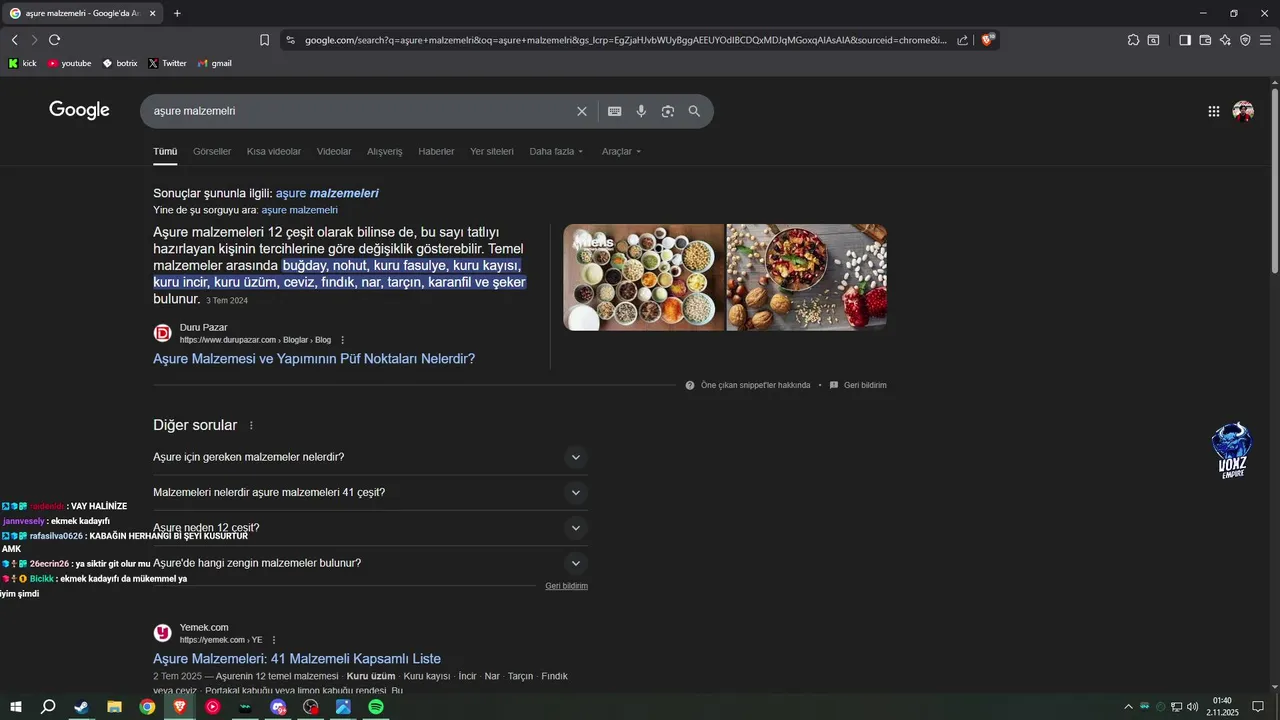This screenshot has height=720, width=1280.
Task: Toggle the browser sidebar panel icon
Action: 1185,40
